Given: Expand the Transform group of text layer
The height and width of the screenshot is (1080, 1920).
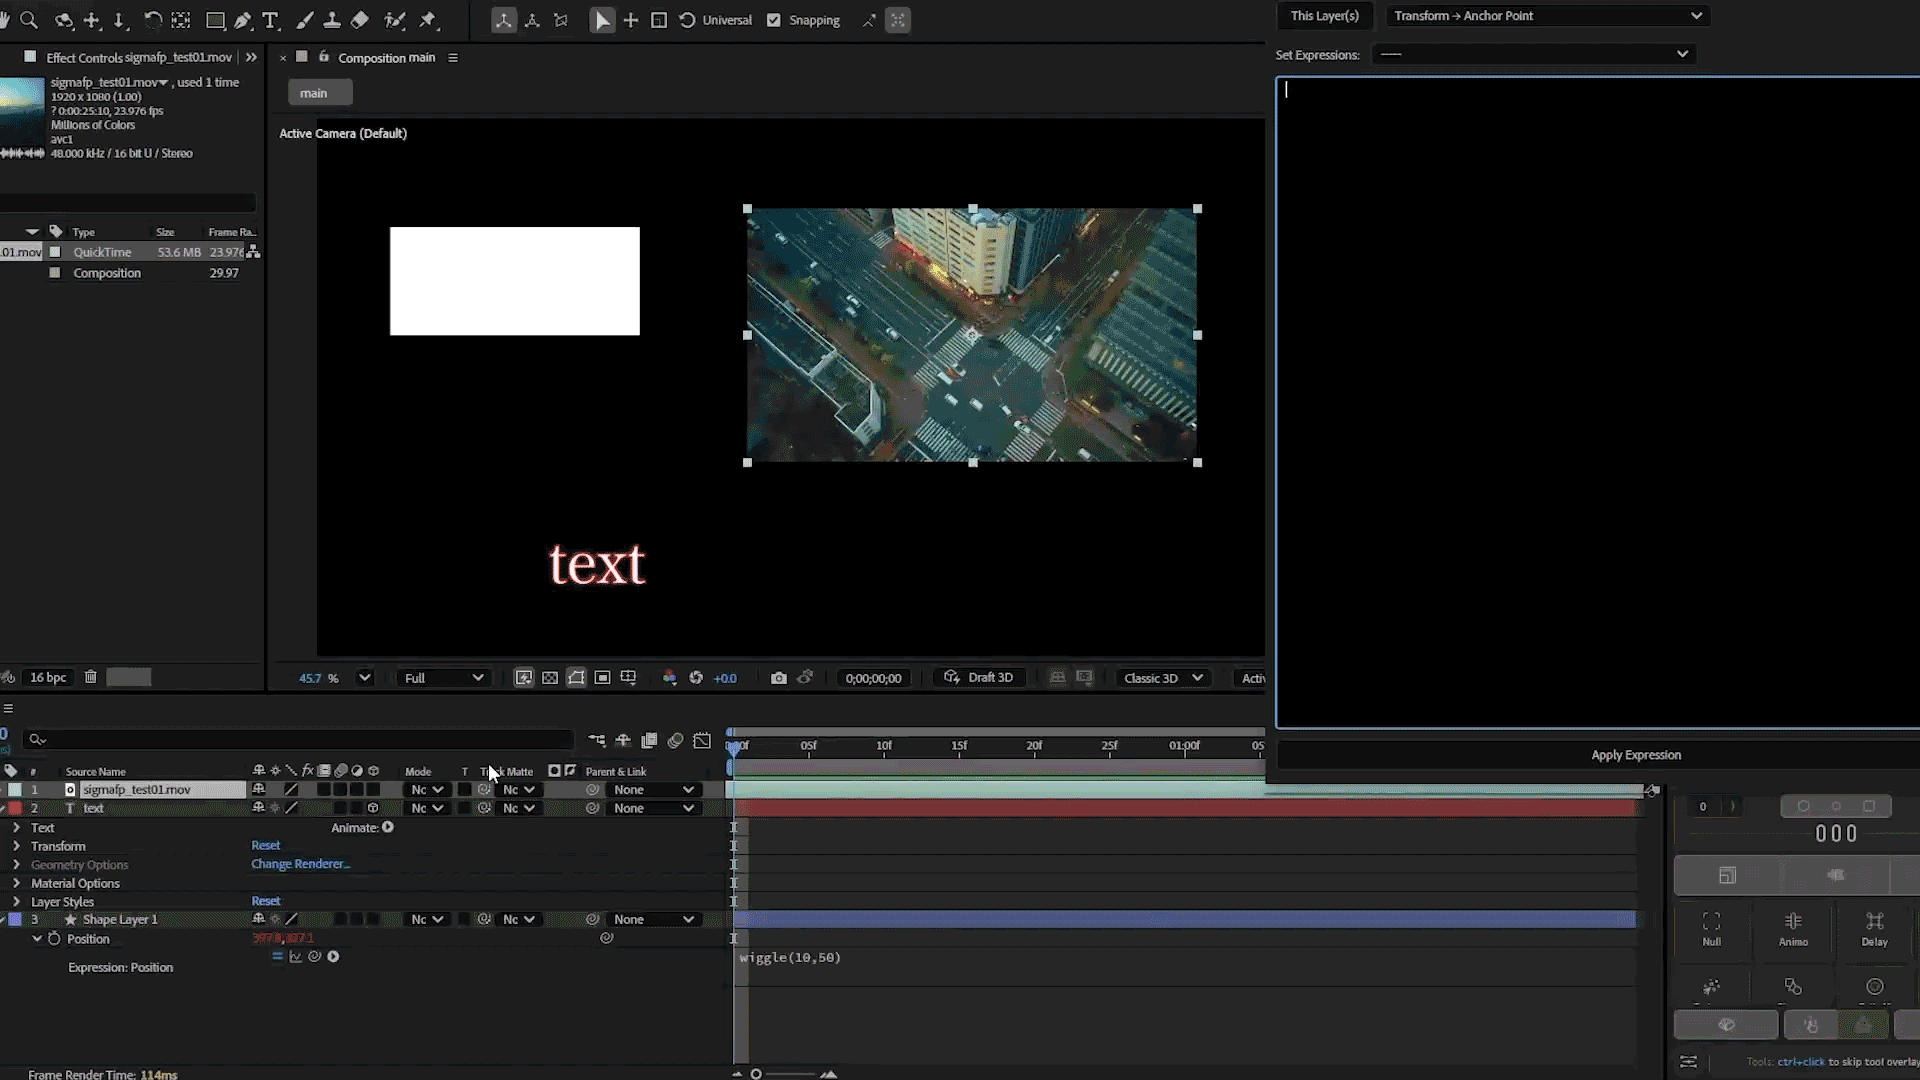Looking at the screenshot, I should coord(16,846).
